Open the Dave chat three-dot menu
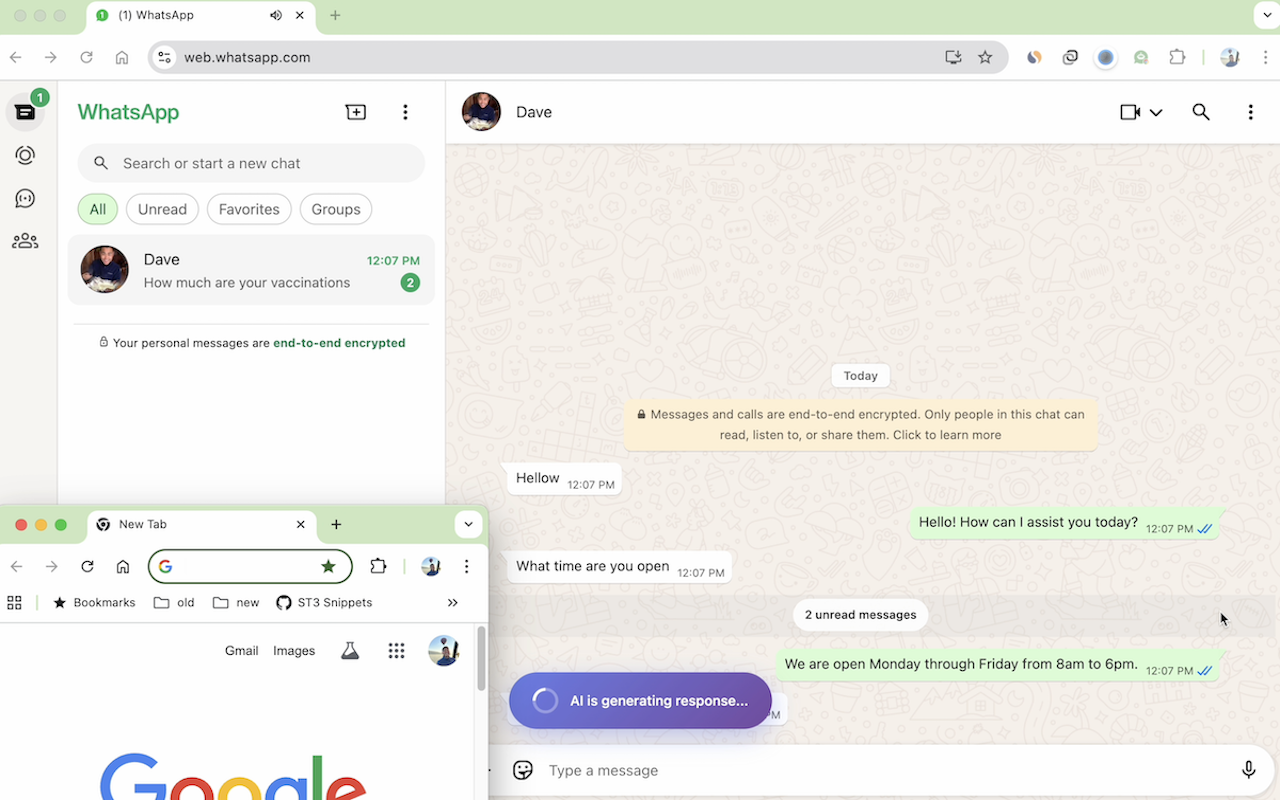This screenshot has width=1280, height=800. point(1250,112)
